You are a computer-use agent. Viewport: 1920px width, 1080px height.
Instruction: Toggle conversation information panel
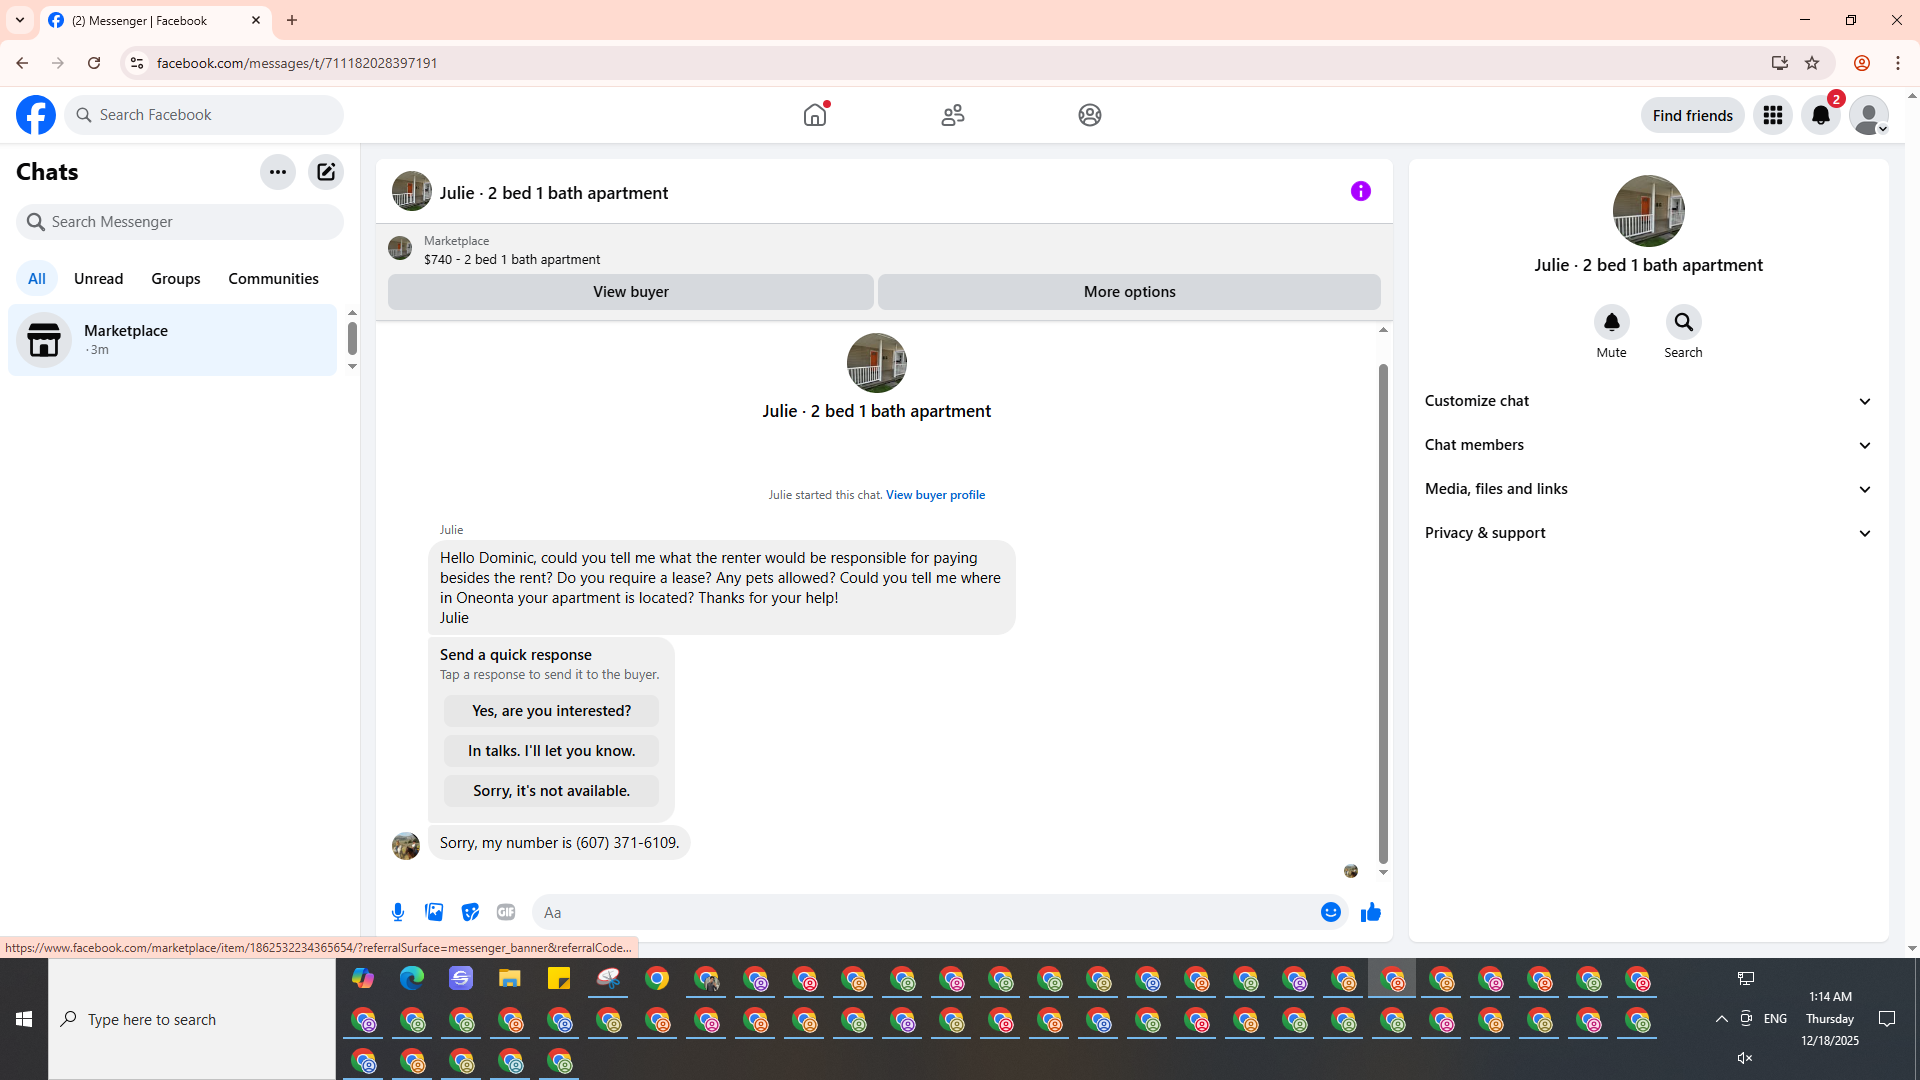pos(1360,191)
